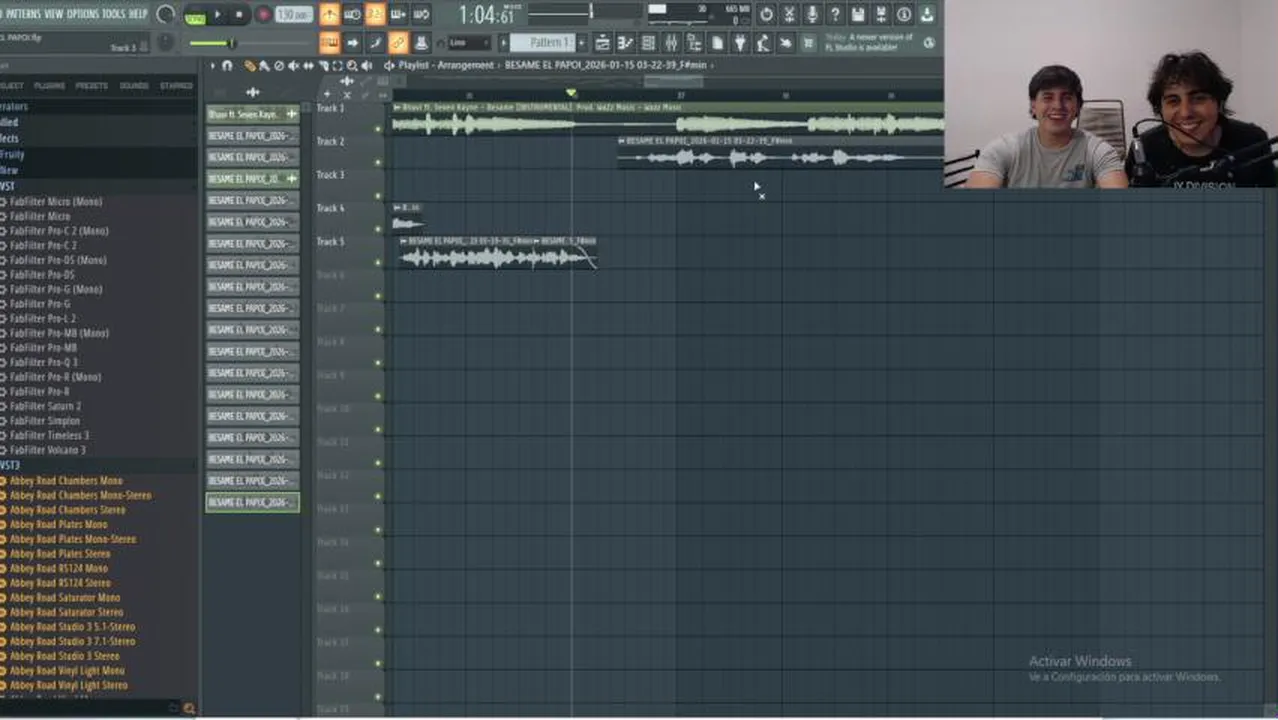This screenshot has height=720, width=1278.
Task: Select the playback speaker tool
Action: point(366,65)
